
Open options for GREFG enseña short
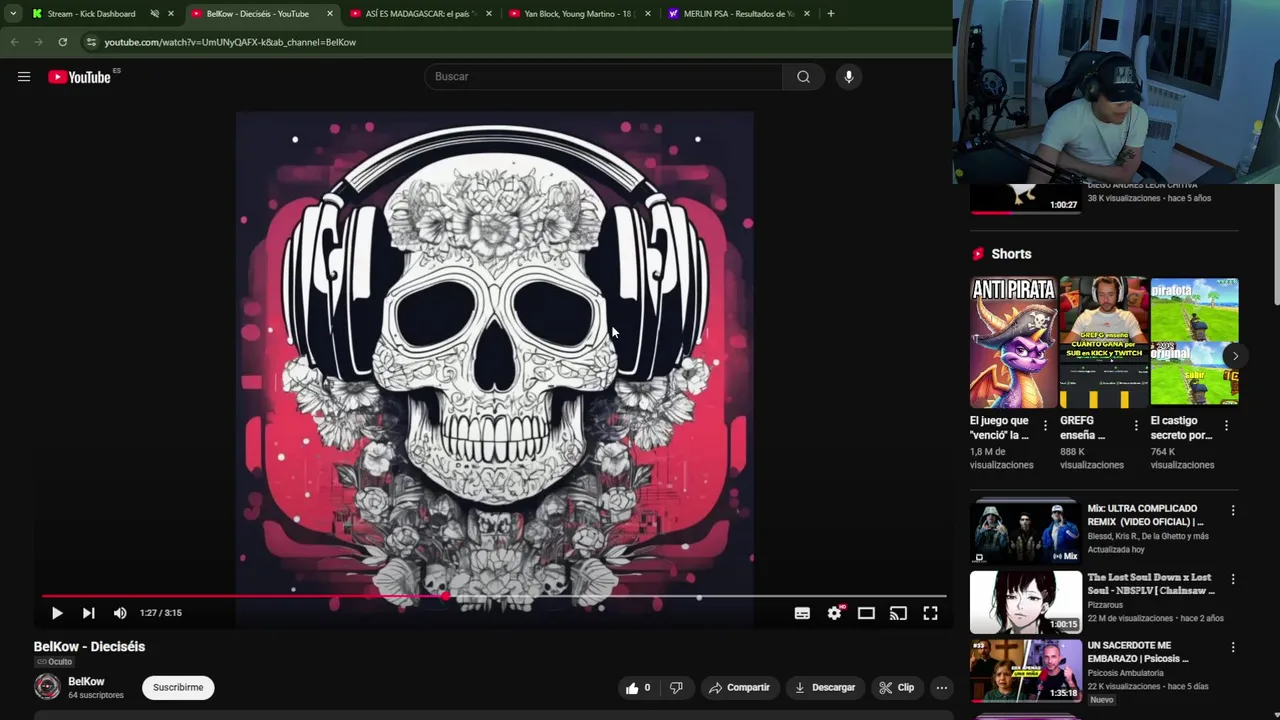(1136, 425)
